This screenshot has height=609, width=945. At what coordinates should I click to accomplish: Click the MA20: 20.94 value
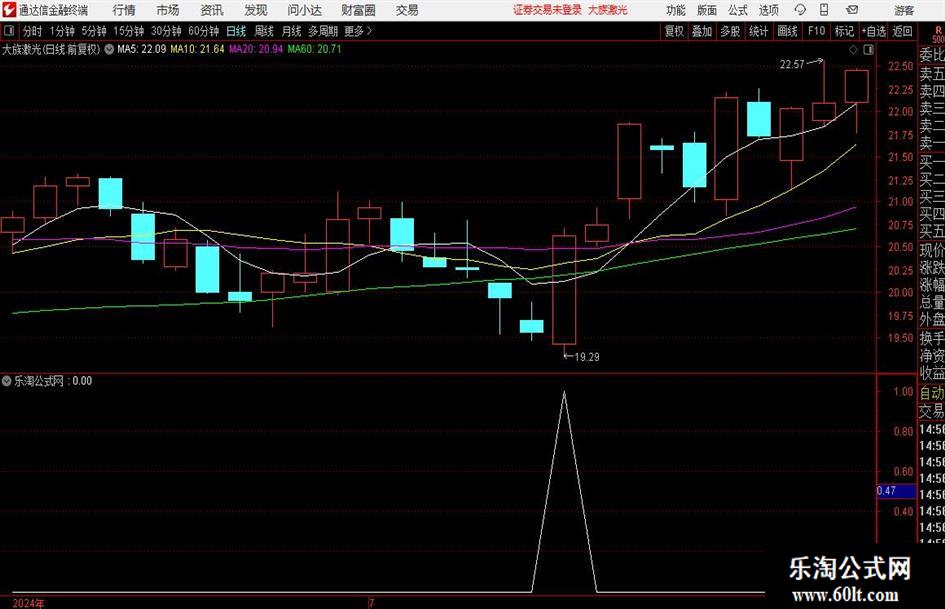point(256,49)
